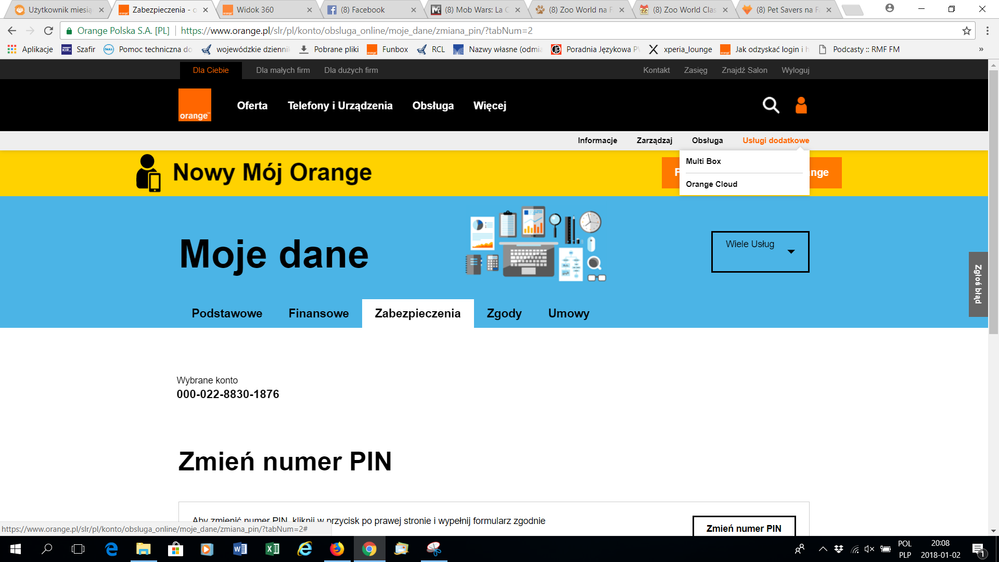The height and width of the screenshot is (562, 999).
Task: Open the Windows Start menu
Action: click(15, 549)
